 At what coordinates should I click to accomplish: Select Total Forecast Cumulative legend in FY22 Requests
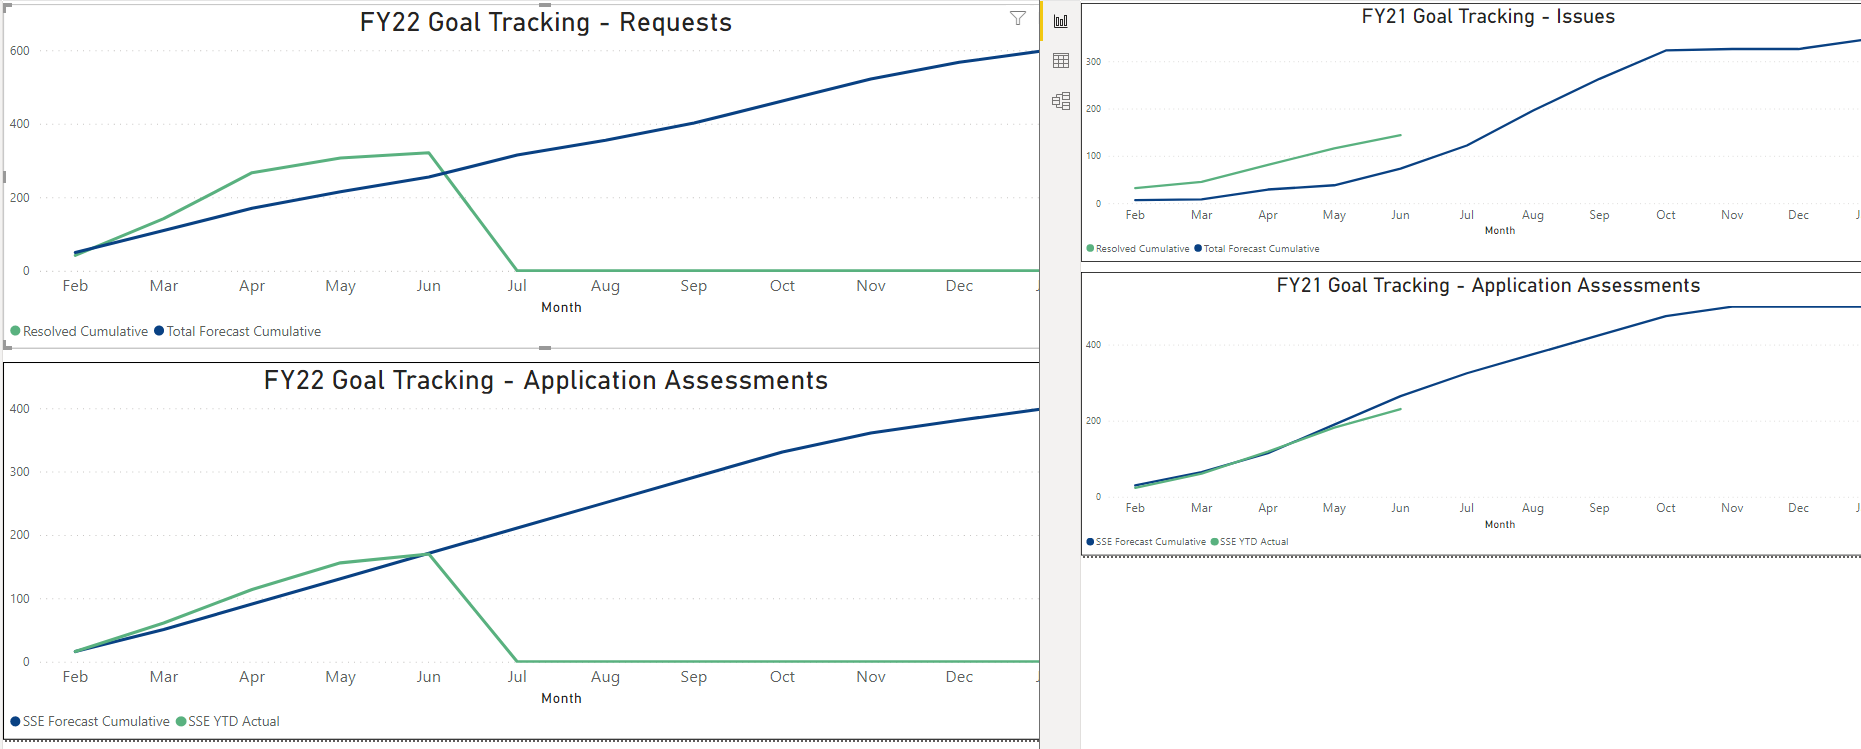[238, 331]
